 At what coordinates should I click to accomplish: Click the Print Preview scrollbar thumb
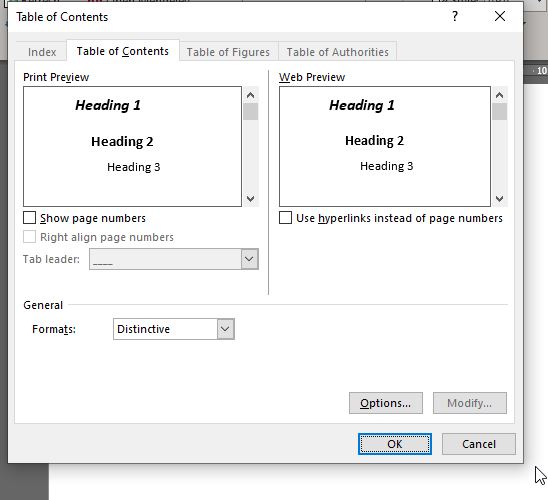click(251, 112)
